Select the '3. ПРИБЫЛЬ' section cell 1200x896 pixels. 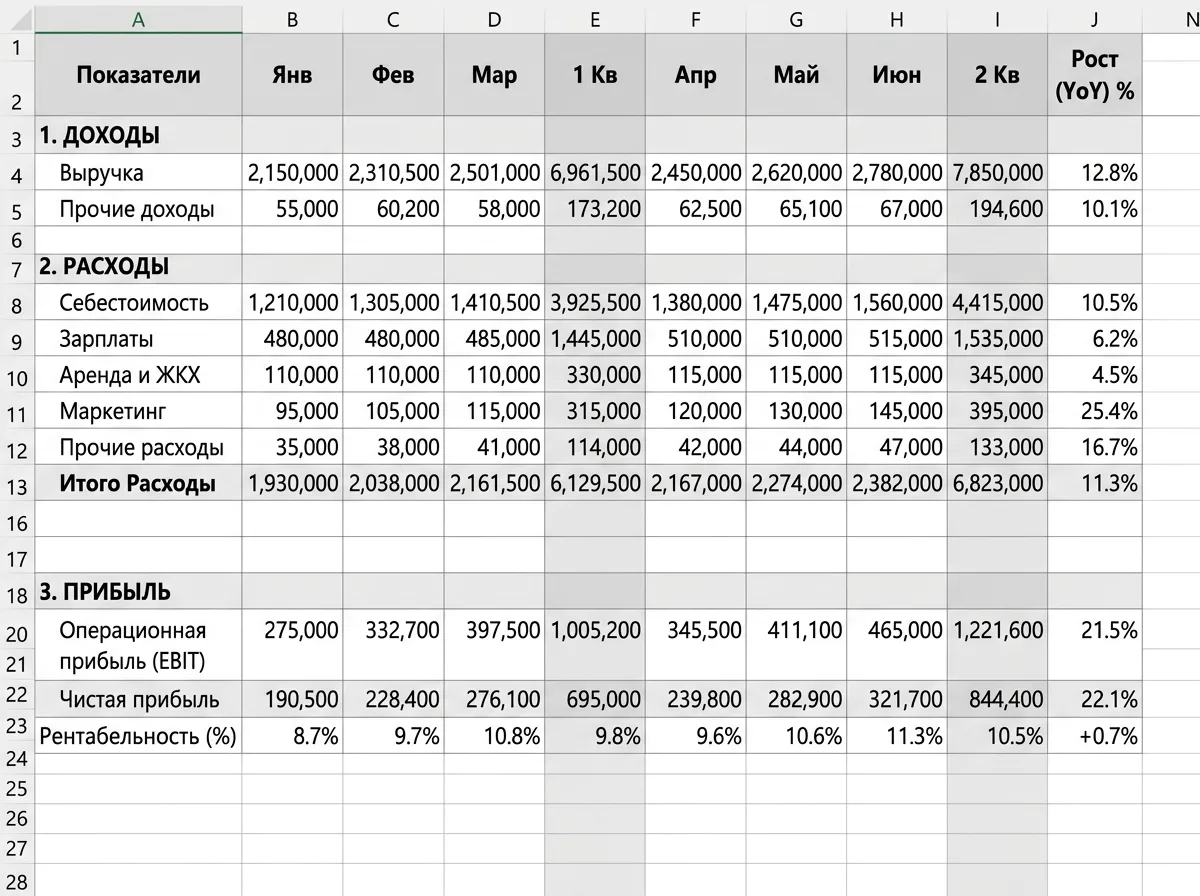tap(139, 591)
